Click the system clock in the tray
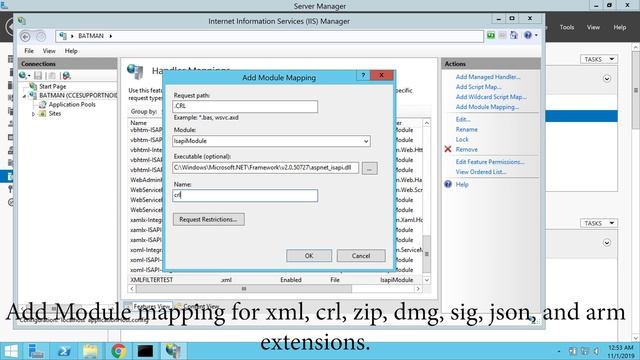Image resolution: width=640 pixels, height=360 pixels. 620,351
